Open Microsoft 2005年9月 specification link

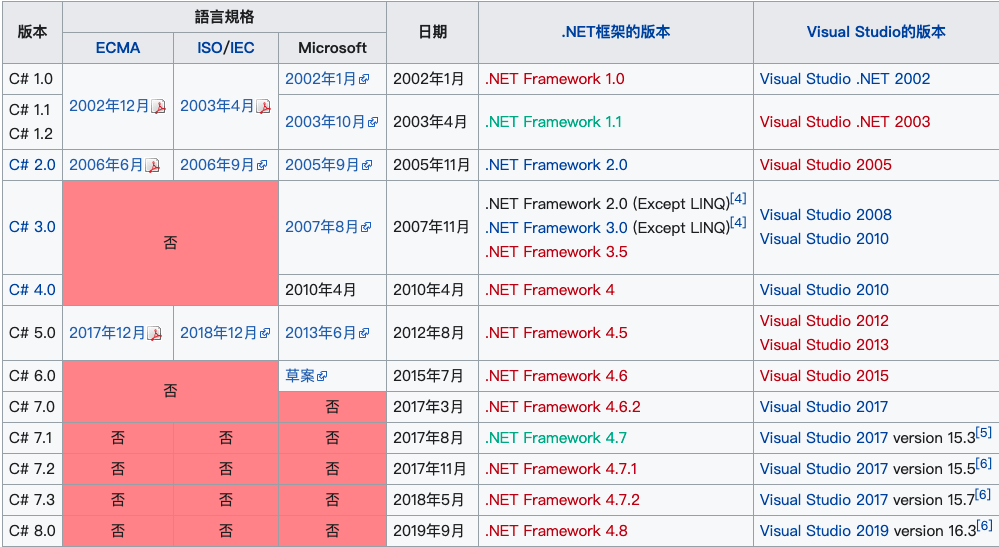(322, 165)
